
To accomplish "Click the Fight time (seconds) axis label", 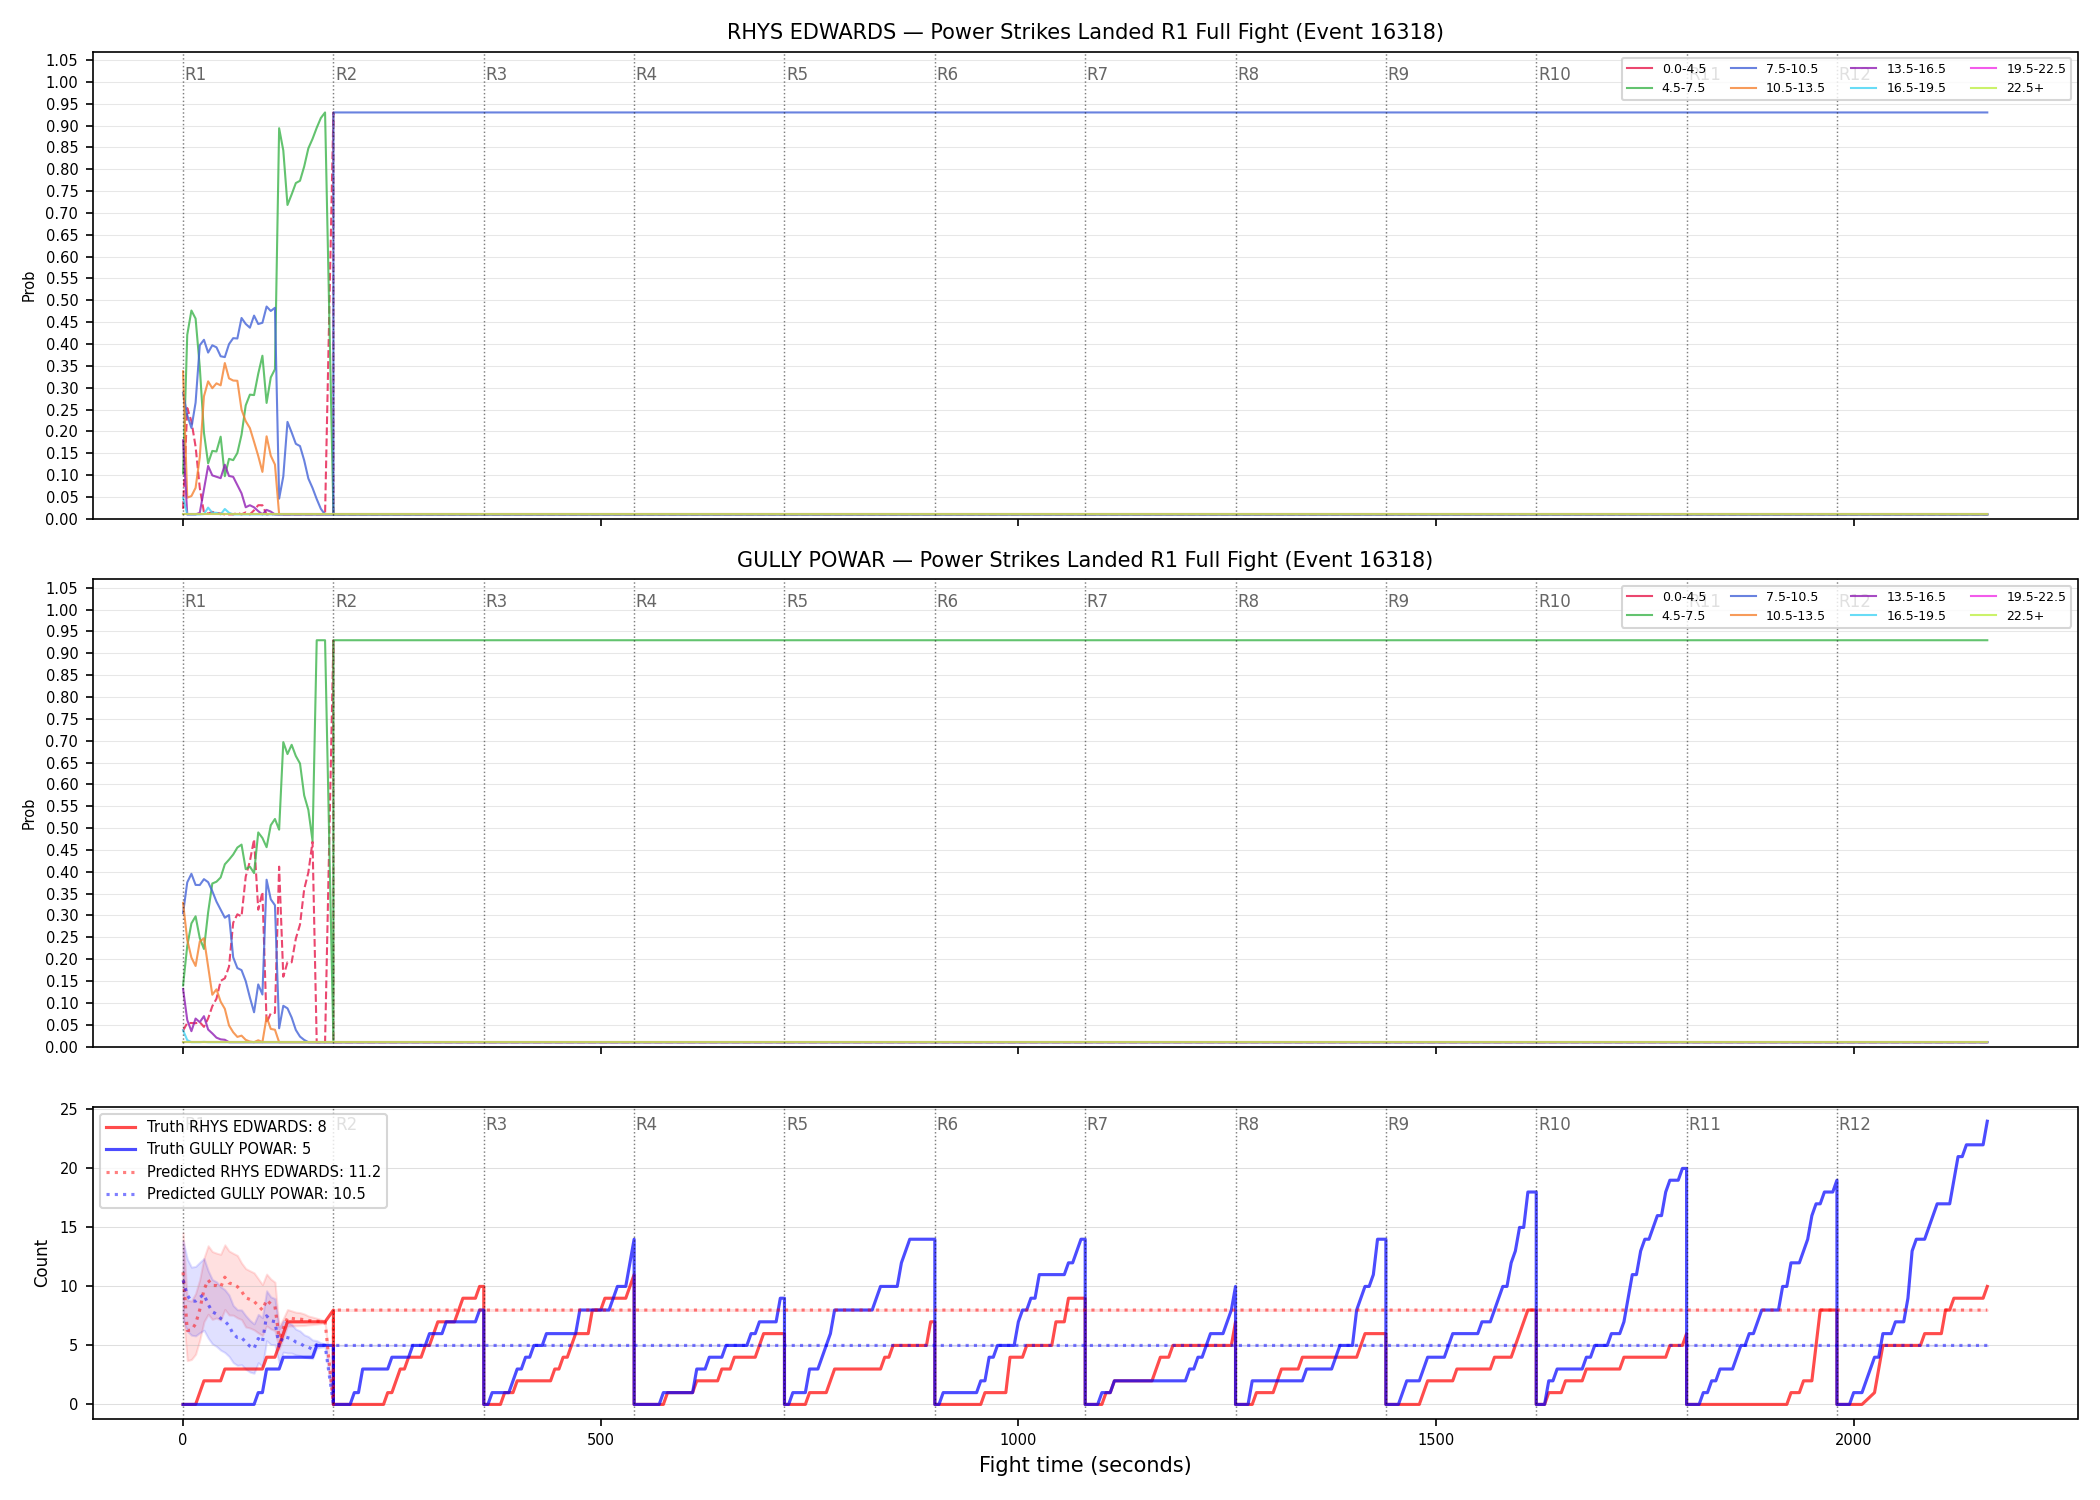I will 1085,1465.
